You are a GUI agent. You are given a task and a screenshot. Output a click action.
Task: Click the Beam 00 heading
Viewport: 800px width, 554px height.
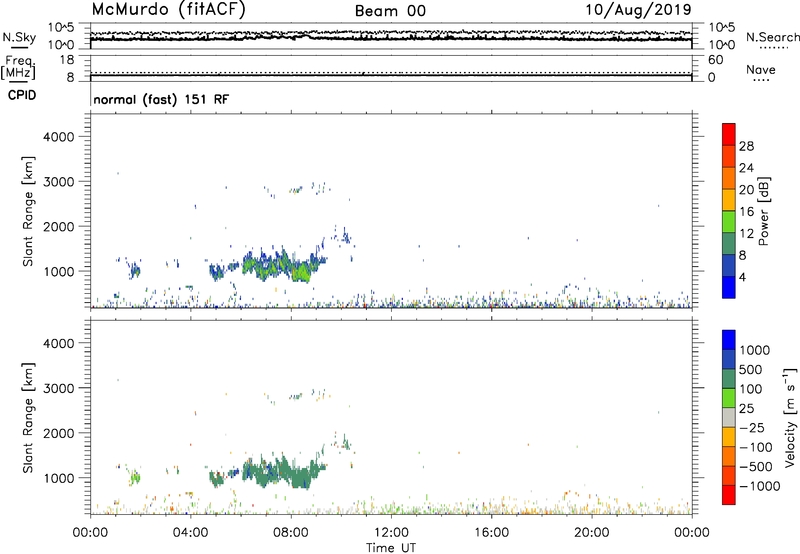[390, 11]
